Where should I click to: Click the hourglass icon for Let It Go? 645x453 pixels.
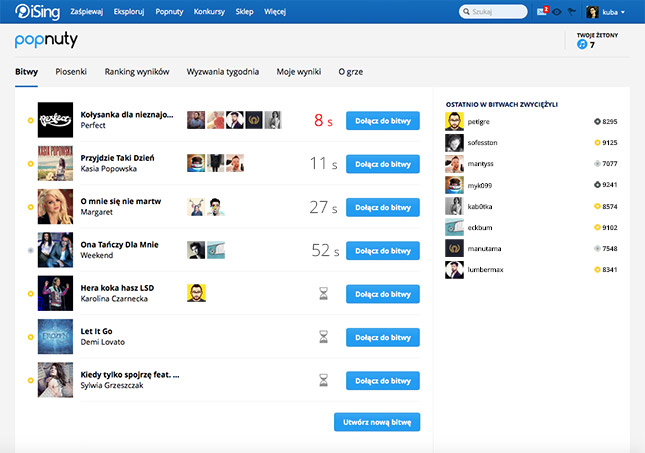323,336
